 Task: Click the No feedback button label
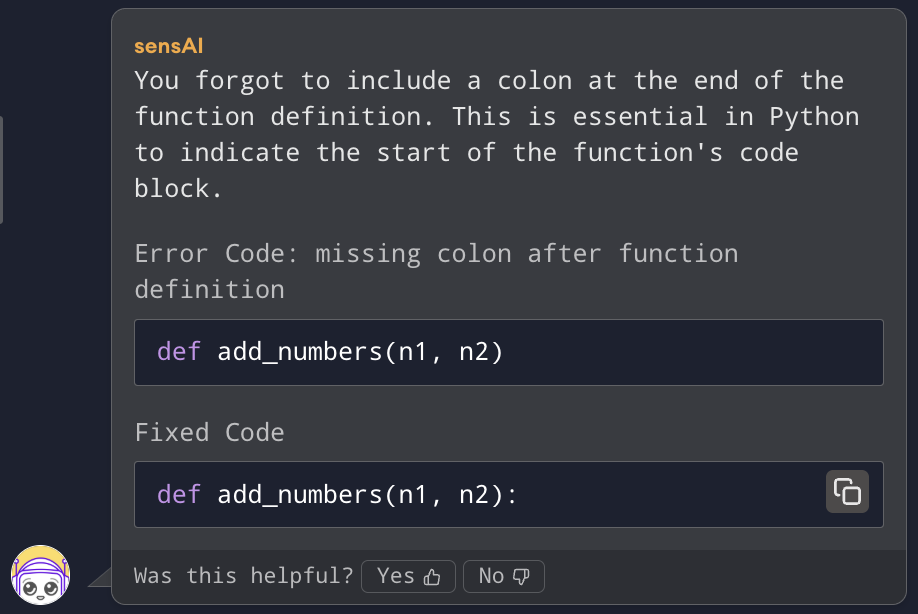tap(491, 576)
